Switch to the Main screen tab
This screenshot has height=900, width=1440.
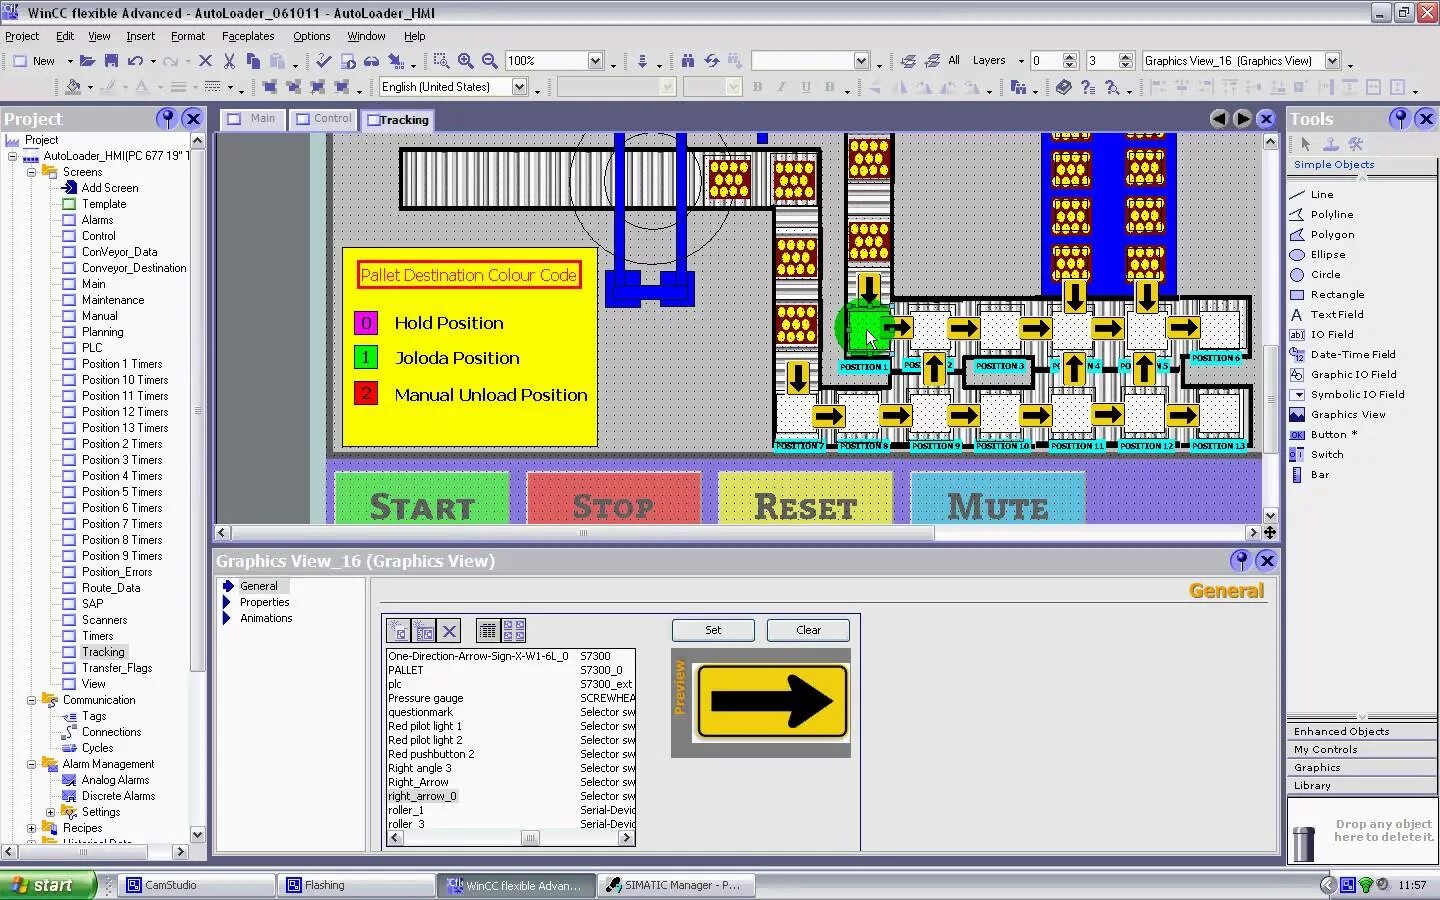[x=252, y=119]
